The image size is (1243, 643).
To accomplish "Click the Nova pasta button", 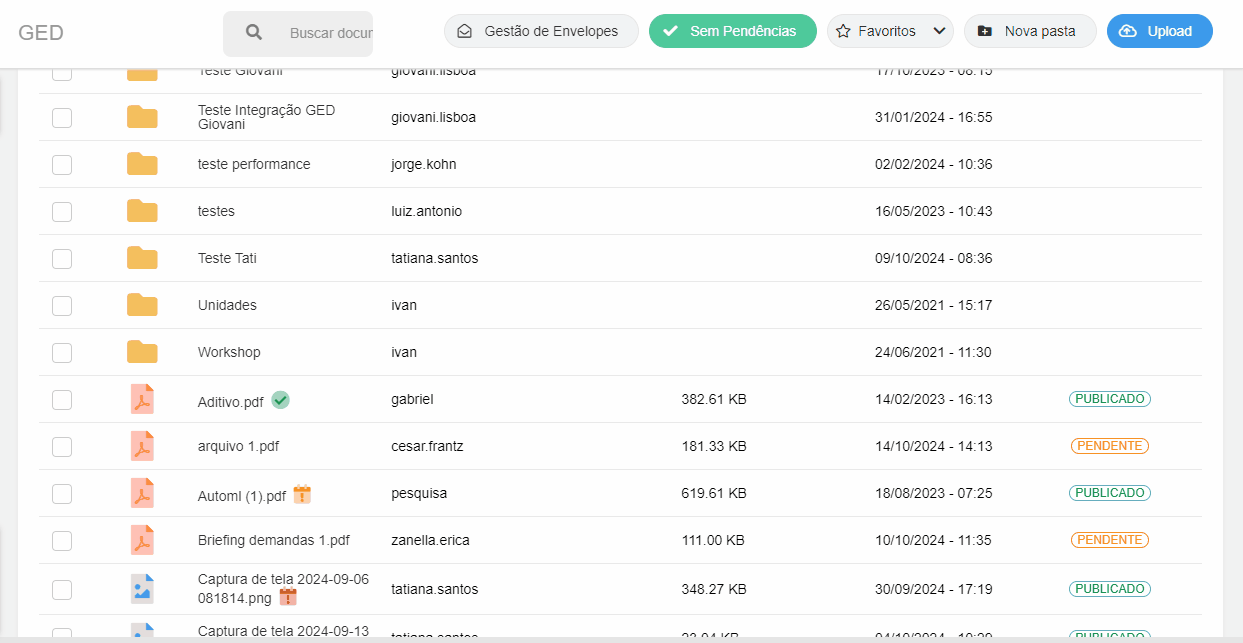I will [x=1029, y=31].
